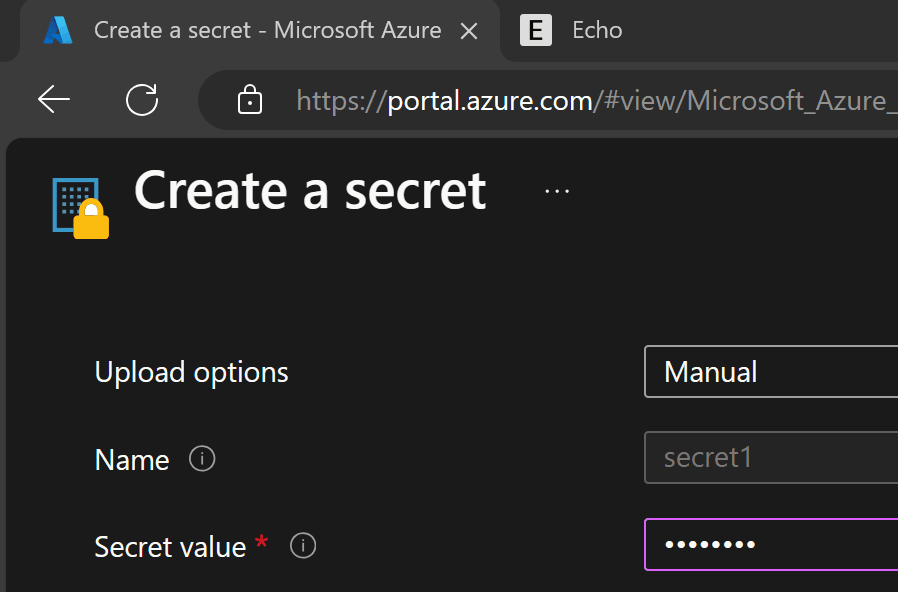The image size is (898, 592).
Task: Select the portal.azure.com address bar
Action: (x=548, y=100)
